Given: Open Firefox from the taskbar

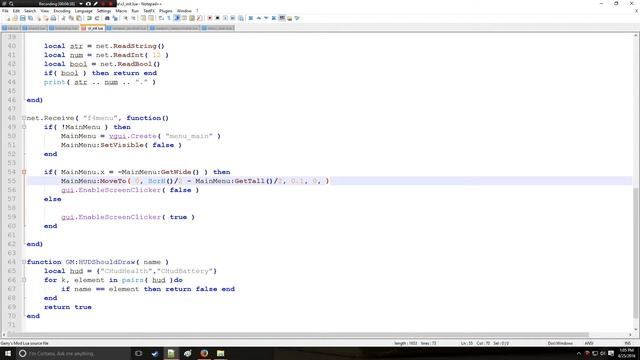Looking at the screenshot, I should click(x=204, y=353).
